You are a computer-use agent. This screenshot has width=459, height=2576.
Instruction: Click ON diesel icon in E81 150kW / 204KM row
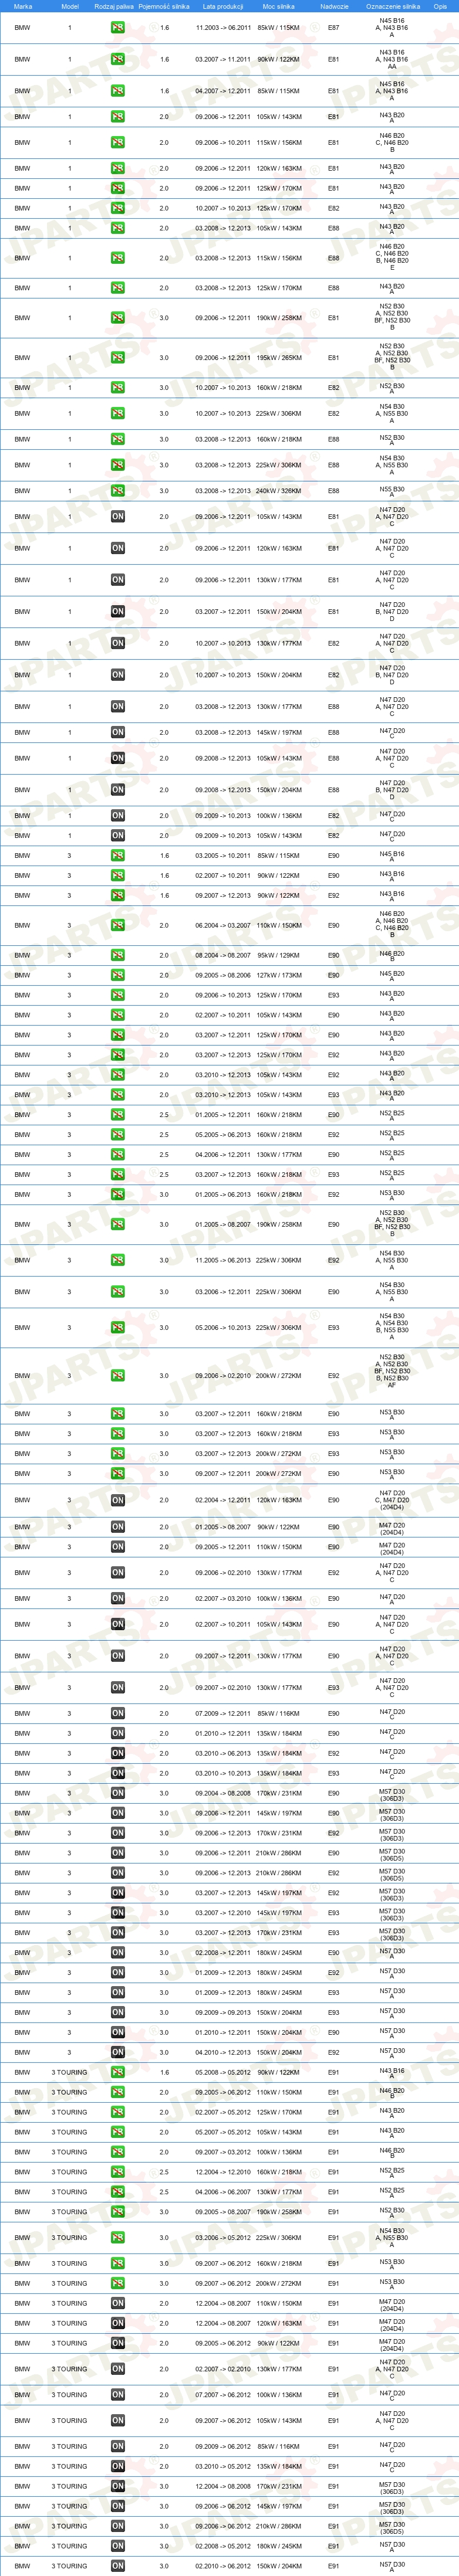coord(117,612)
